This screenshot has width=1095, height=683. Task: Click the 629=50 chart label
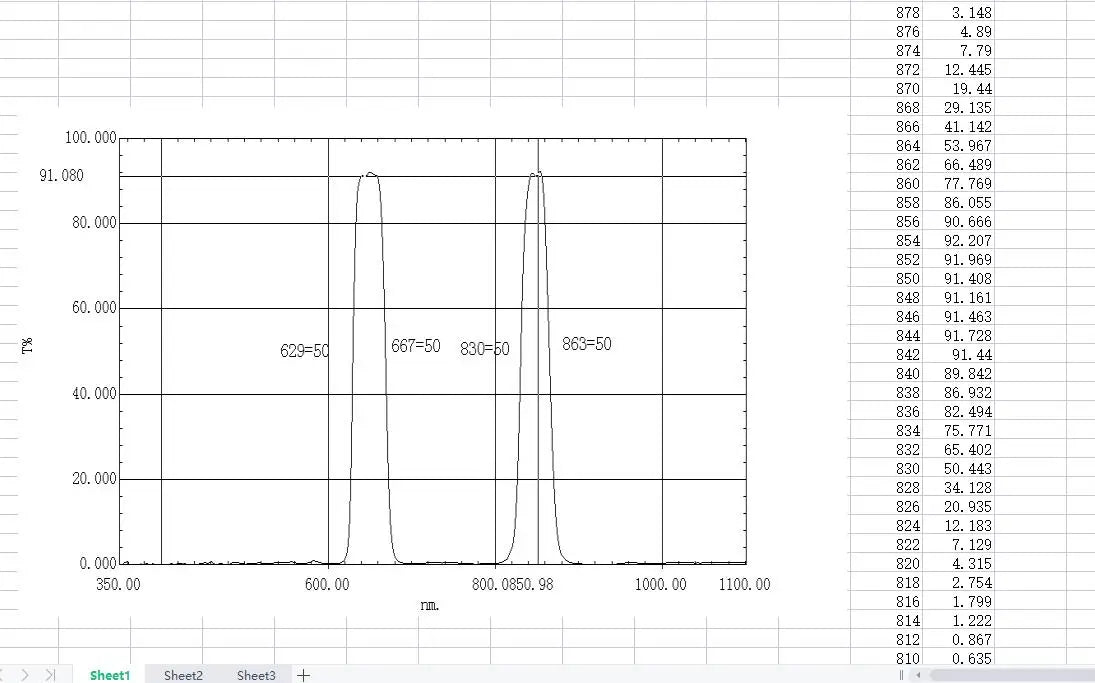[304, 351]
